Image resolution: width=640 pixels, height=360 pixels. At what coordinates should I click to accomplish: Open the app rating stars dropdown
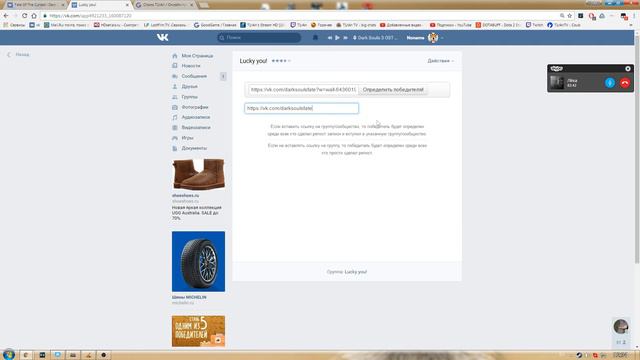click(281, 61)
